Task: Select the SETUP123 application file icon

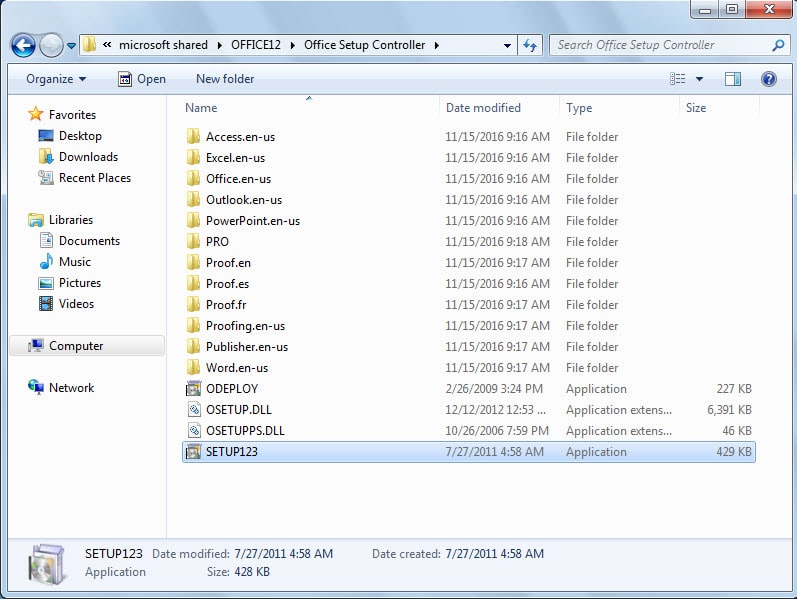Action: pos(194,452)
